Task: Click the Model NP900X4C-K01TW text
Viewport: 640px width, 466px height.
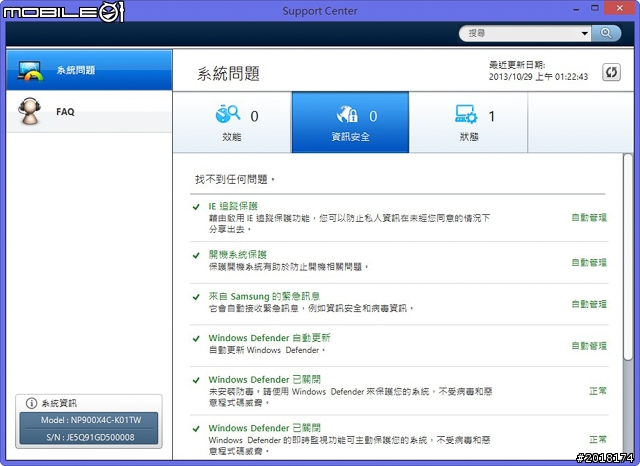Action: click(x=91, y=420)
